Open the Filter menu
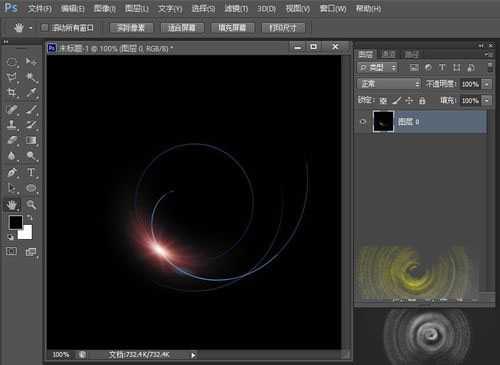 236,9
